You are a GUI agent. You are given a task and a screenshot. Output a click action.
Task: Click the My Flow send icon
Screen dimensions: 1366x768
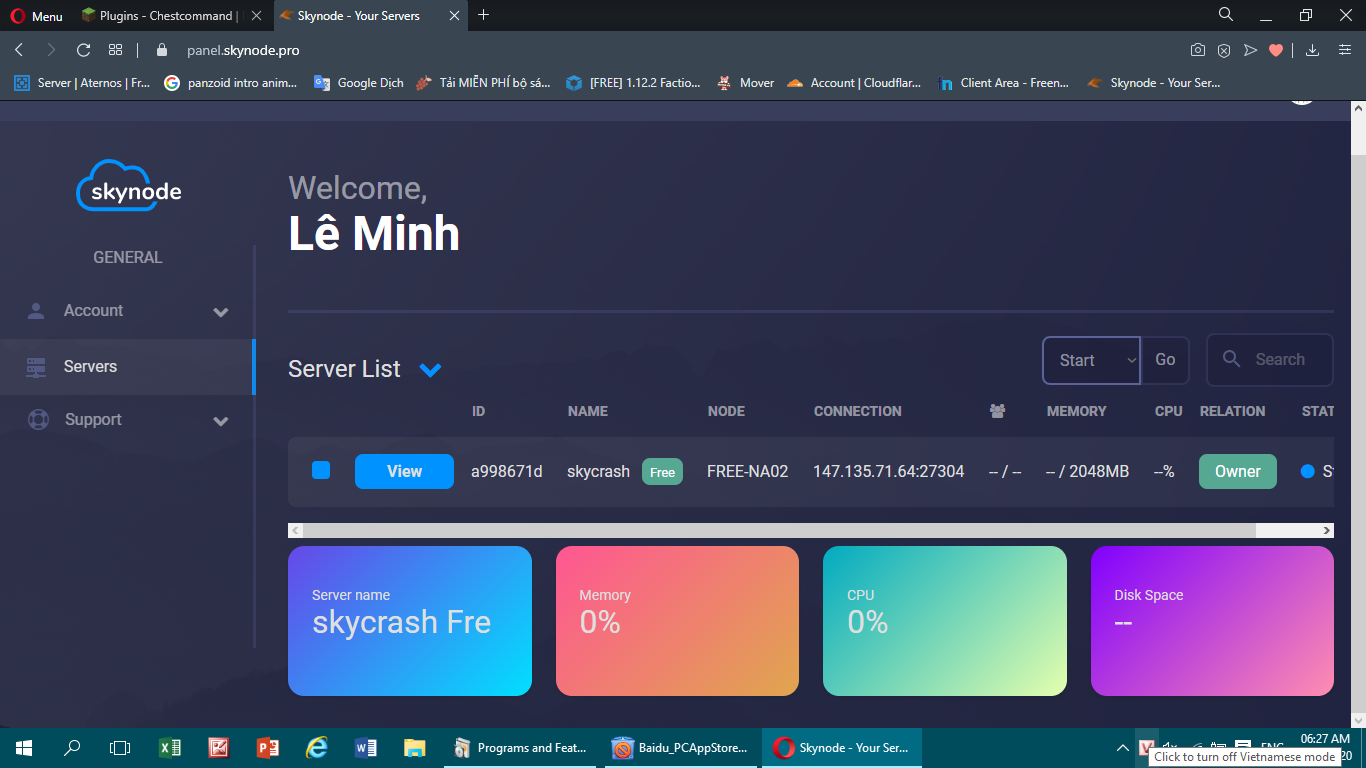(1250, 50)
